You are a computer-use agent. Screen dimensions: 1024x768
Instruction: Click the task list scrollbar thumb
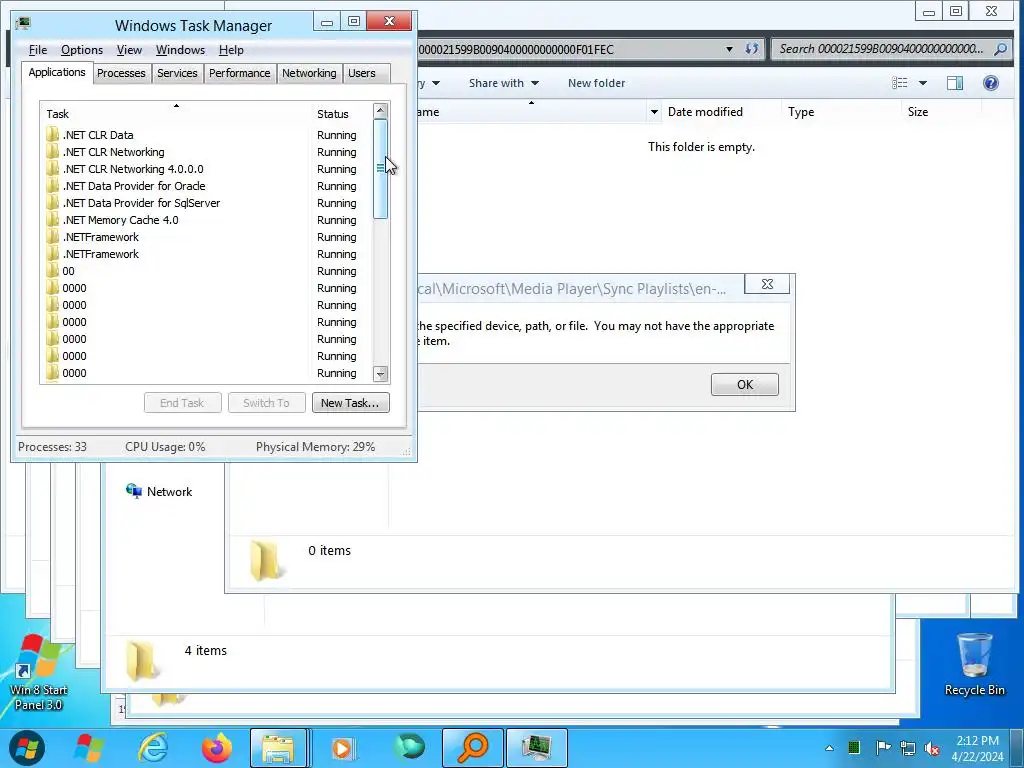pos(381,169)
